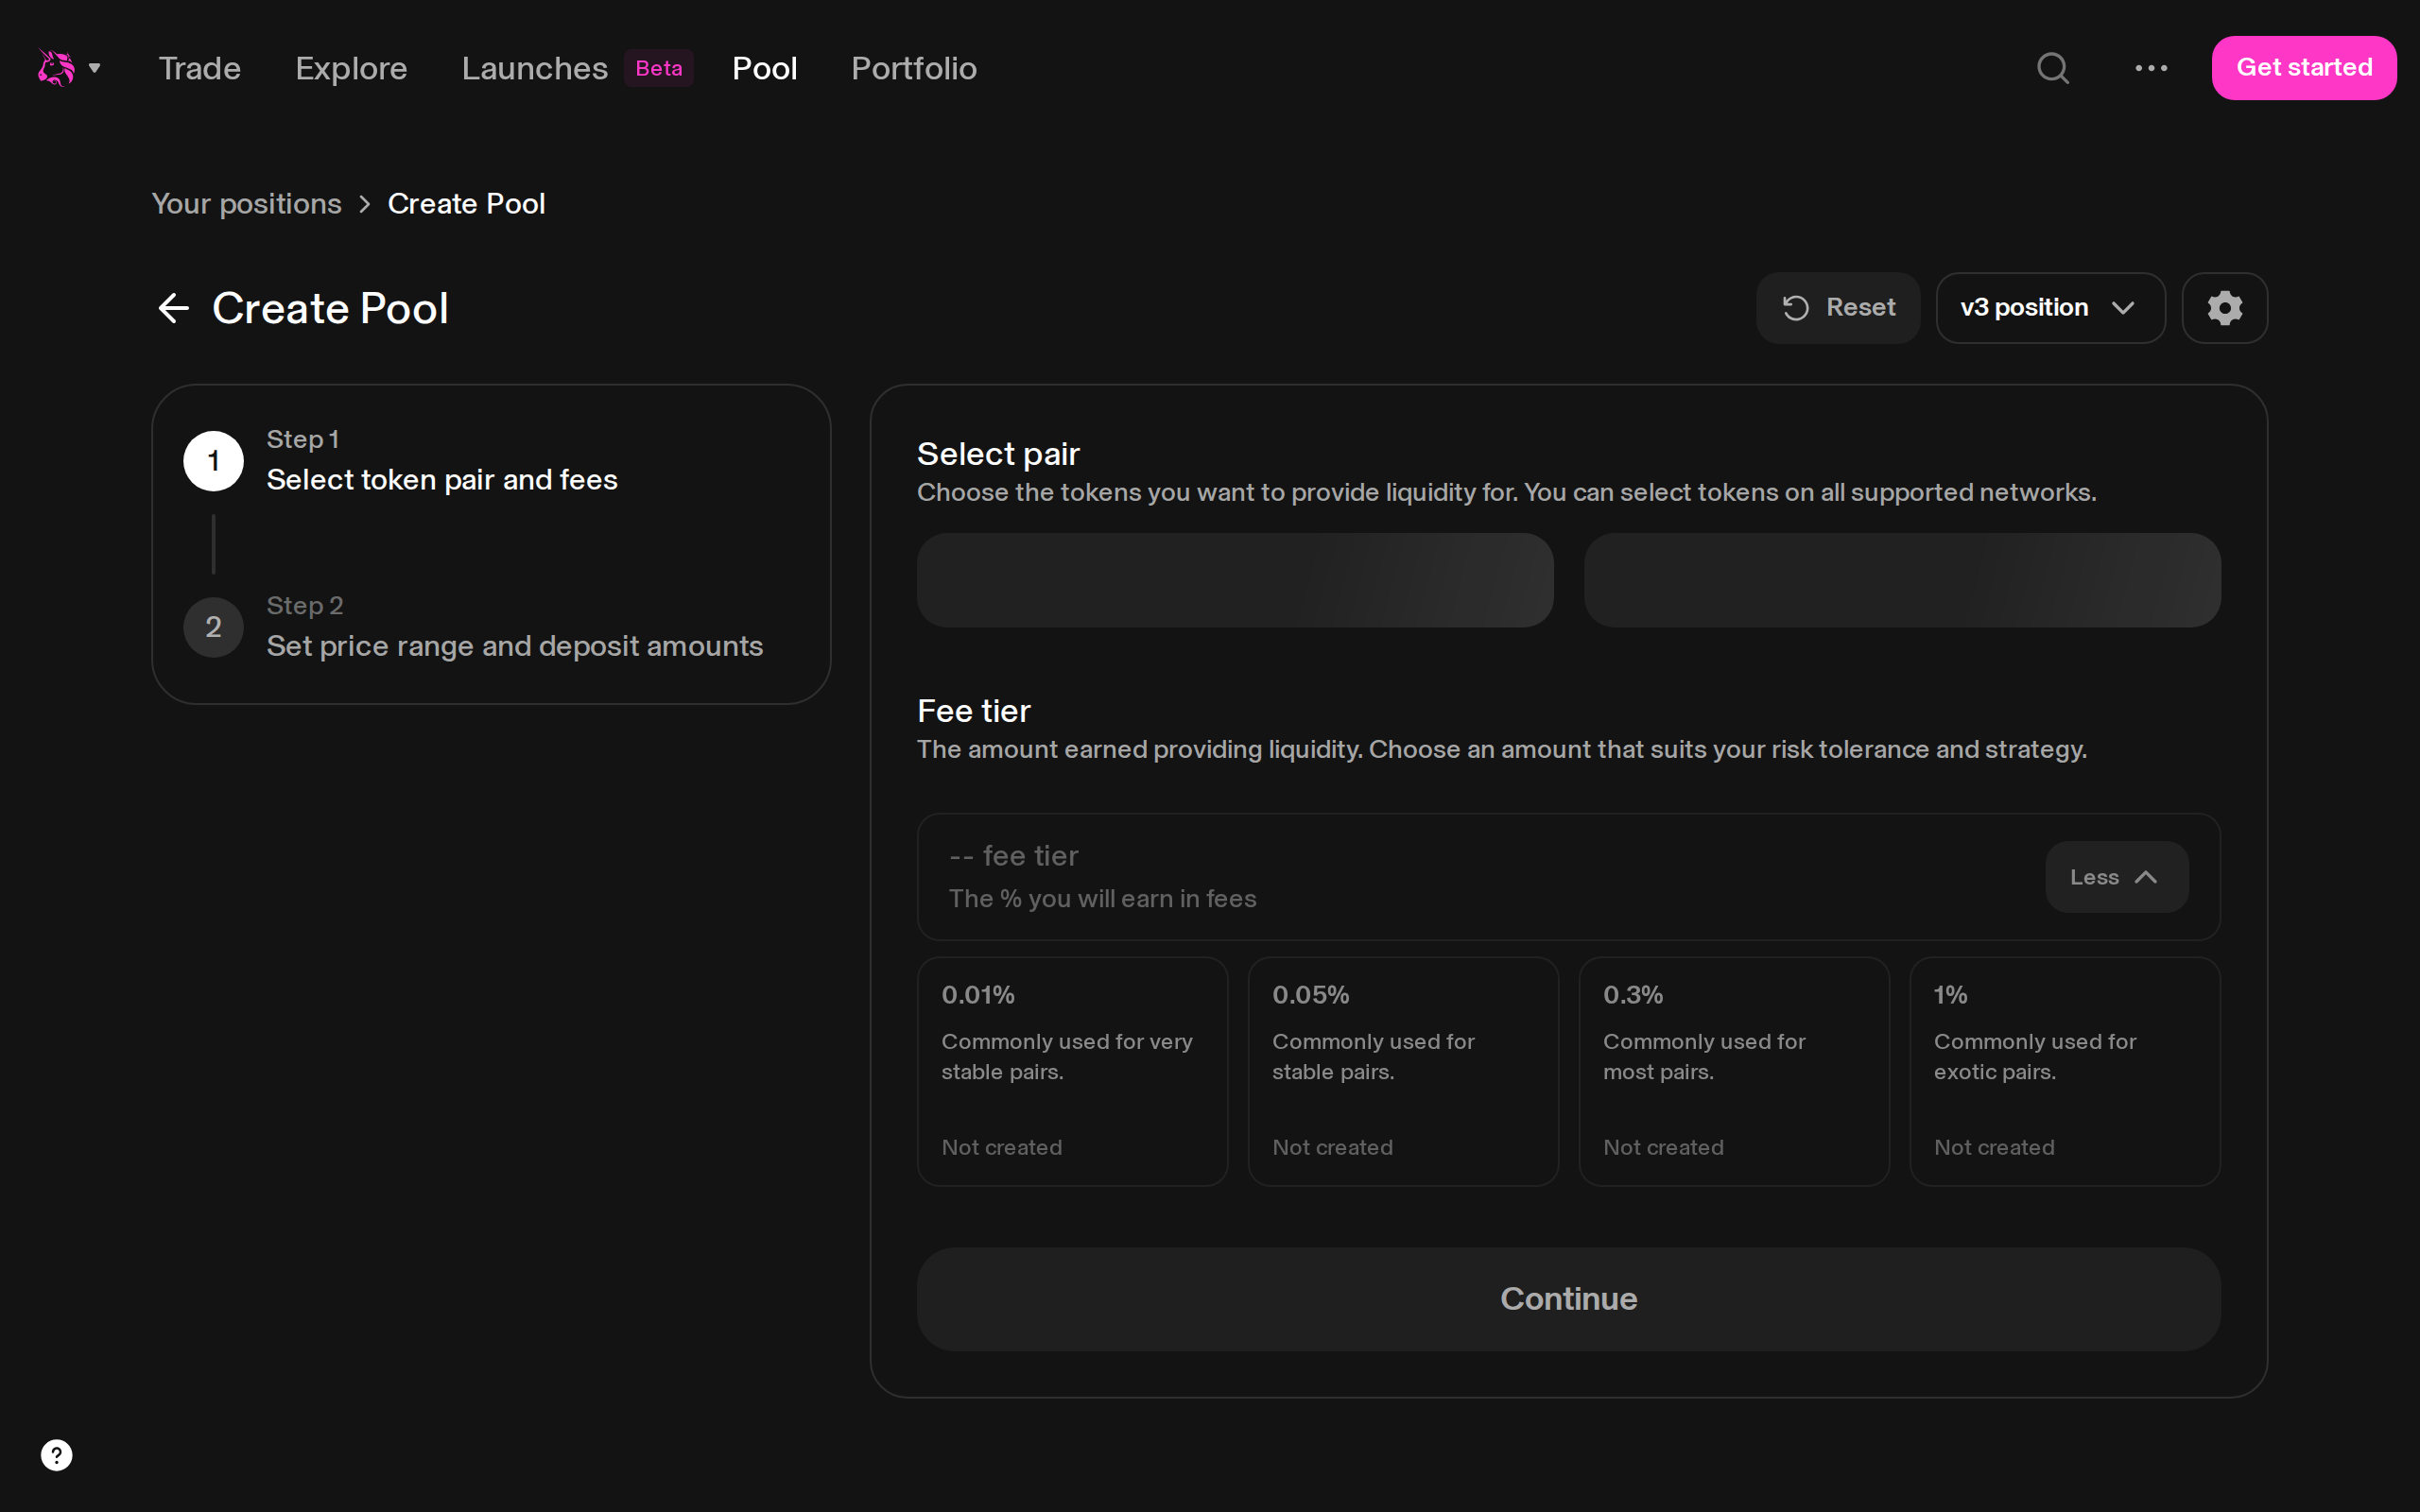The width and height of the screenshot is (2420, 1512).
Task: Click 'Set price range and deposit amounts' label
Action: point(515,646)
